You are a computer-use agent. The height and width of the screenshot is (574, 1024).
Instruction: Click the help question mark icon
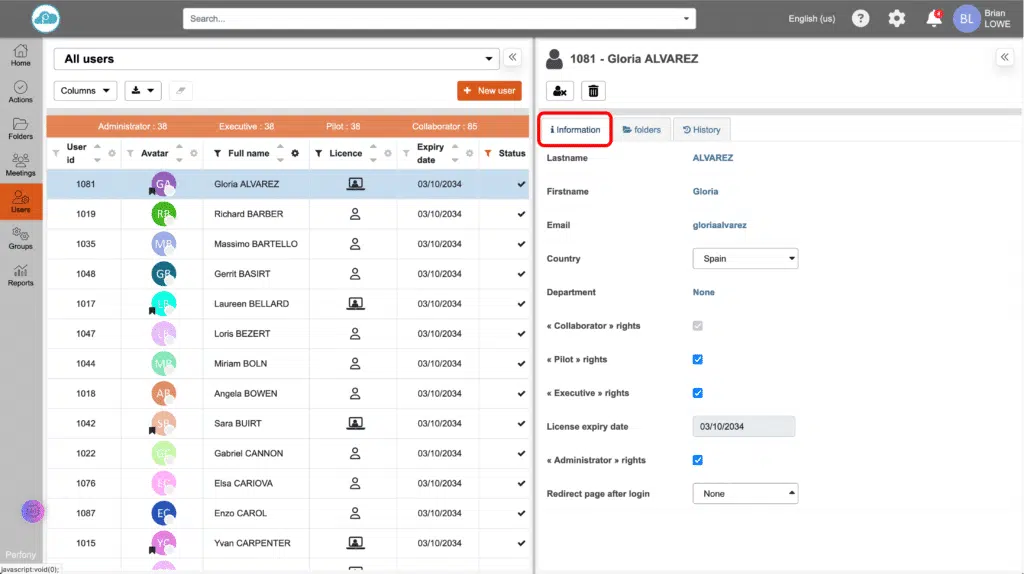860,18
